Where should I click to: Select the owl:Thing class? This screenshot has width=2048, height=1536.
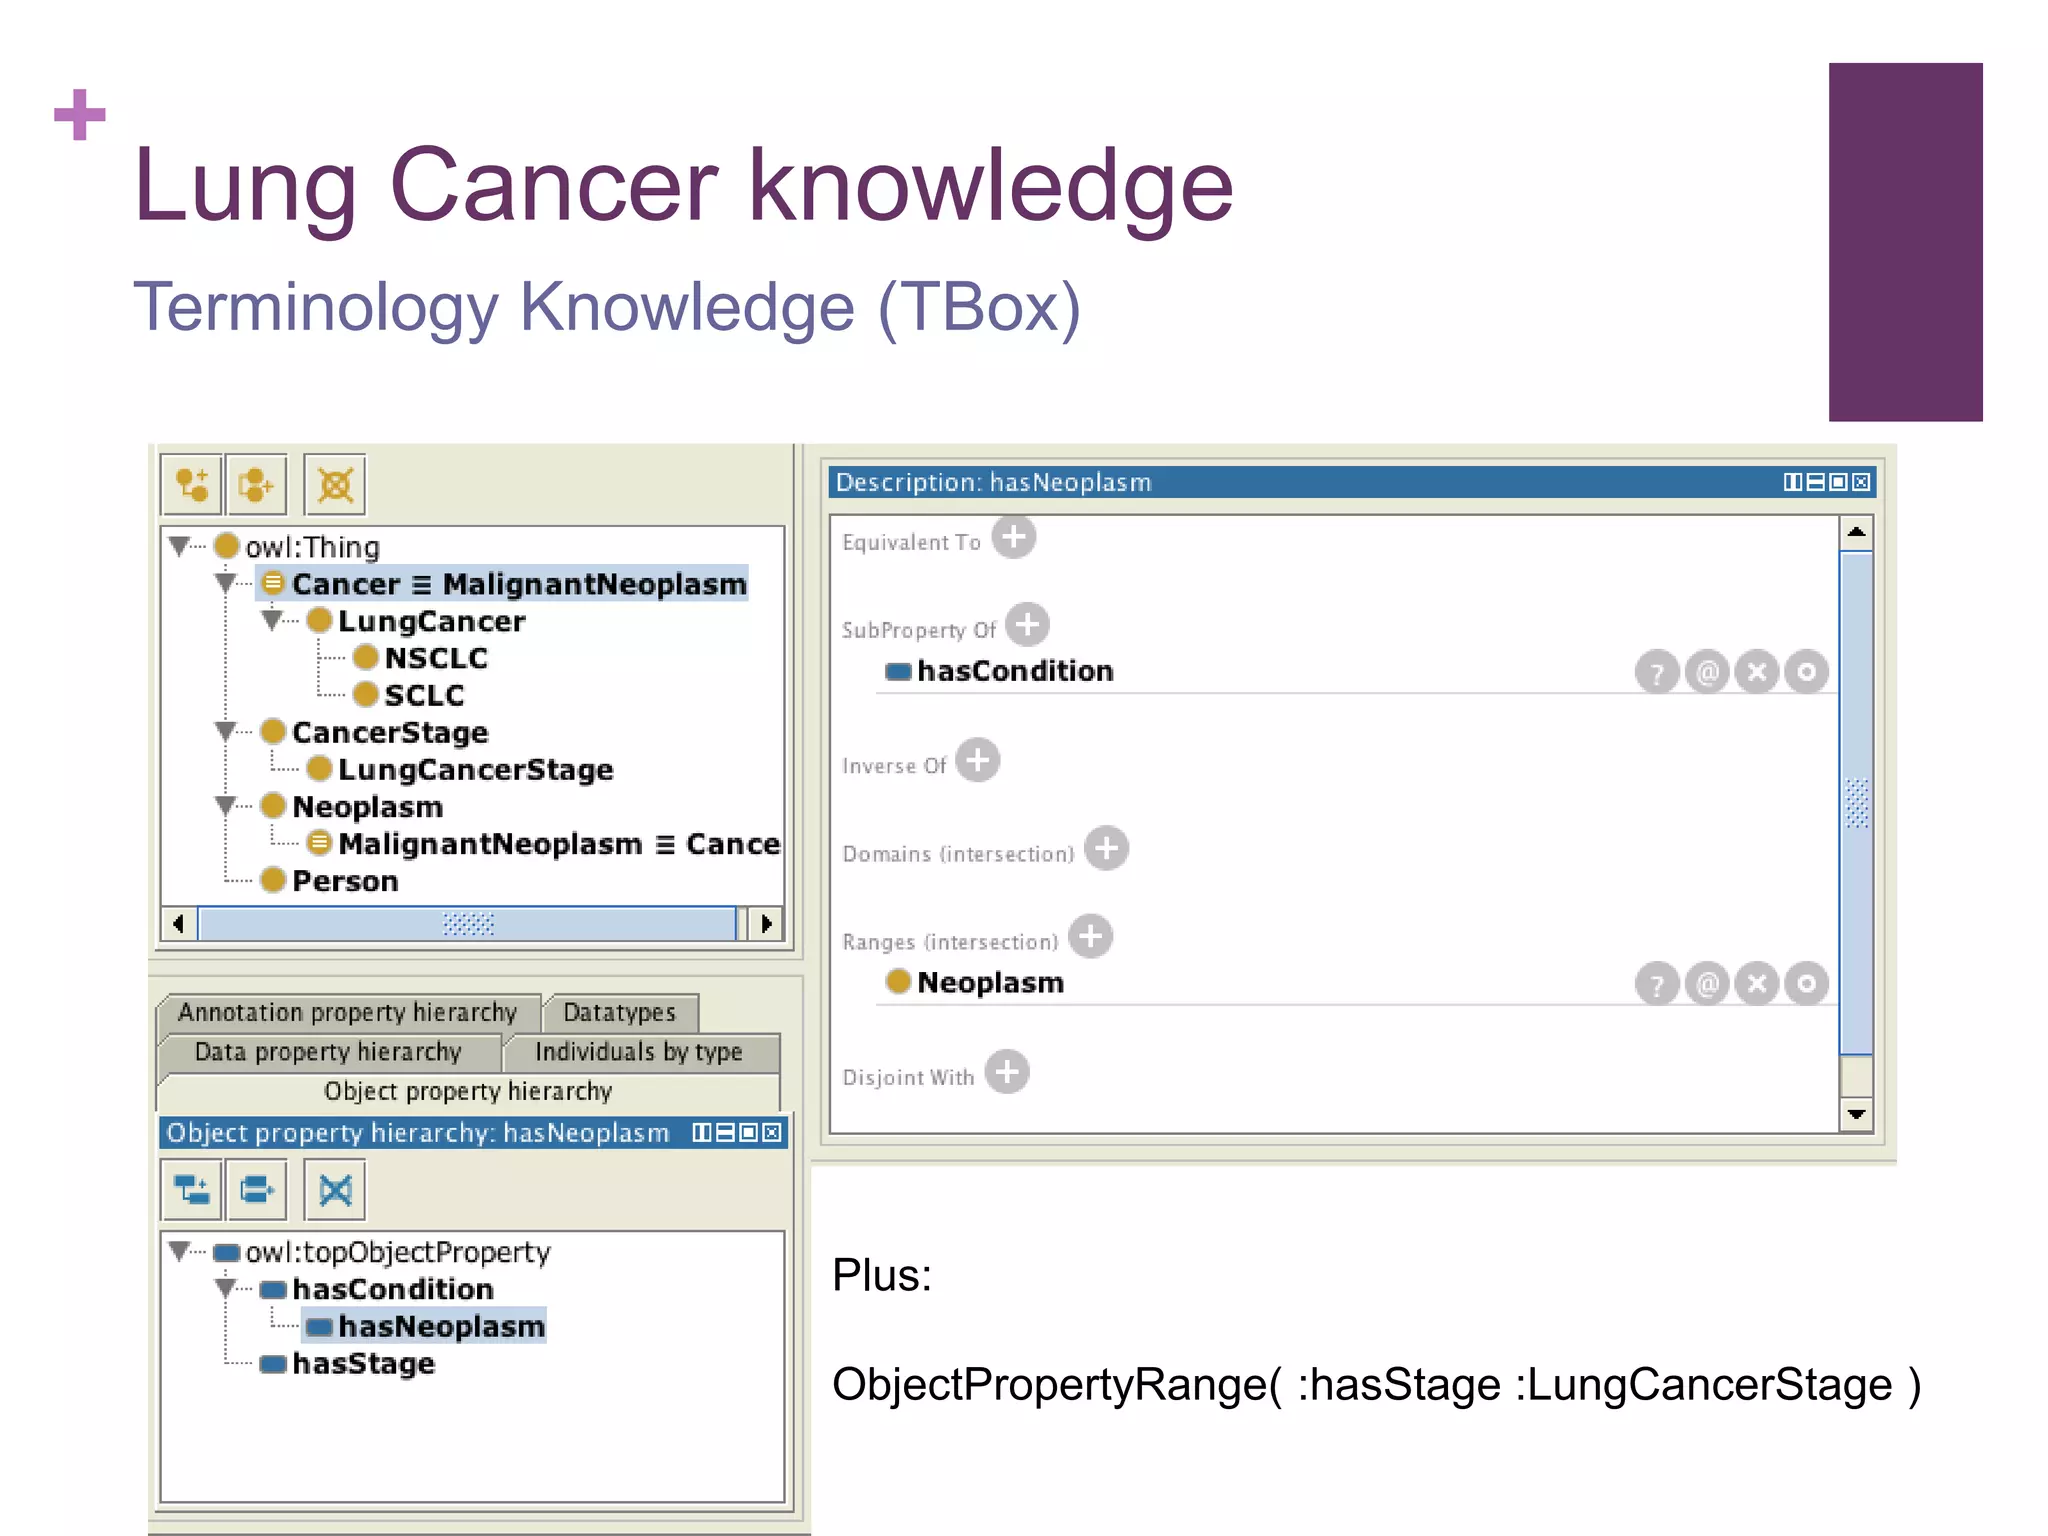(x=297, y=547)
